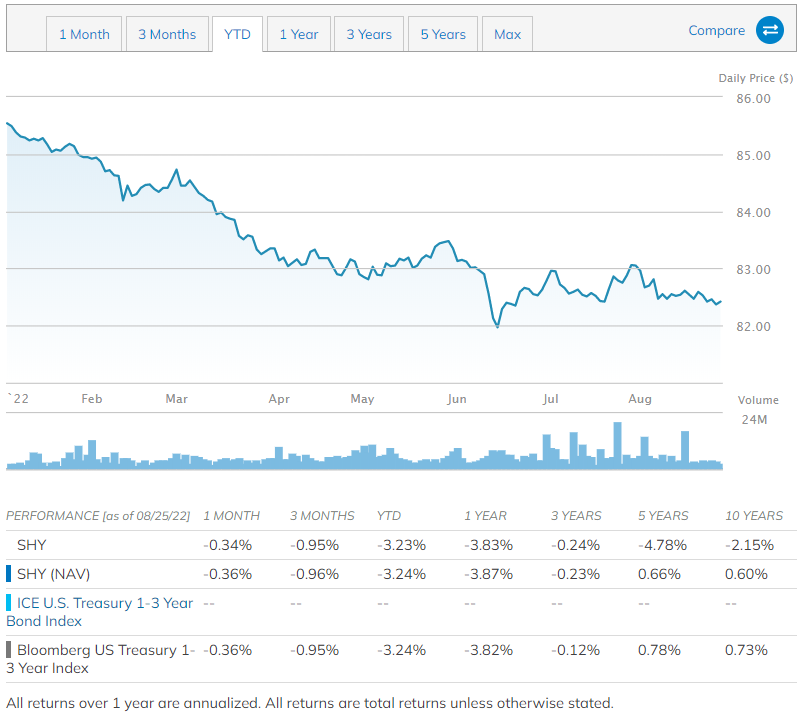Viewport: 797px width, 715px height.
Task: Click the SHY row label in performance table
Action: pos(31,545)
